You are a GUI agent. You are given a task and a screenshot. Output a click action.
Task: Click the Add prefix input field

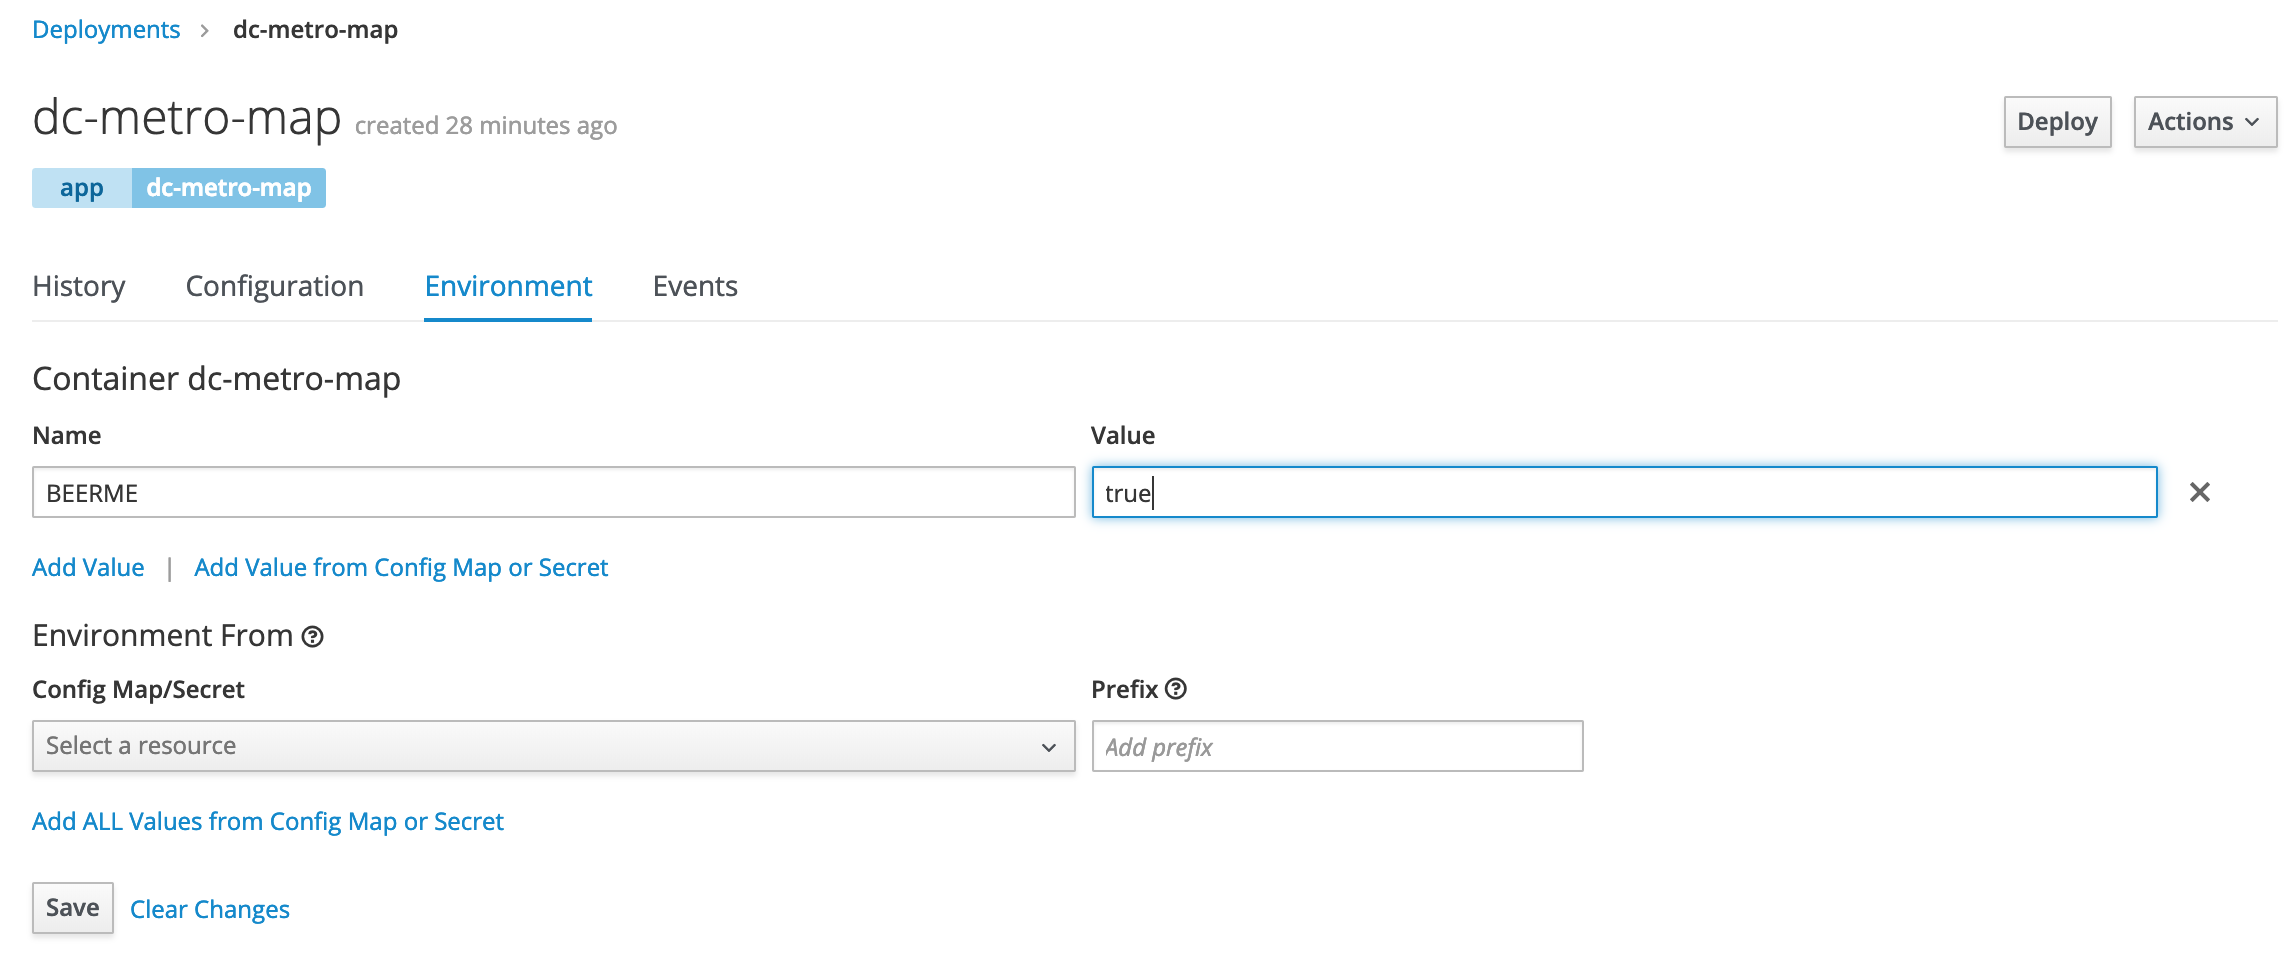click(x=1337, y=746)
